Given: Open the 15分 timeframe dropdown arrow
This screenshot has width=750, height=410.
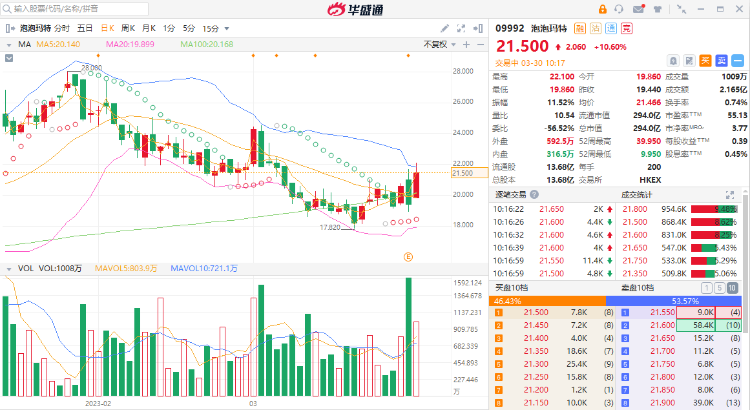Looking at the screenshot, I should [227, 29].
